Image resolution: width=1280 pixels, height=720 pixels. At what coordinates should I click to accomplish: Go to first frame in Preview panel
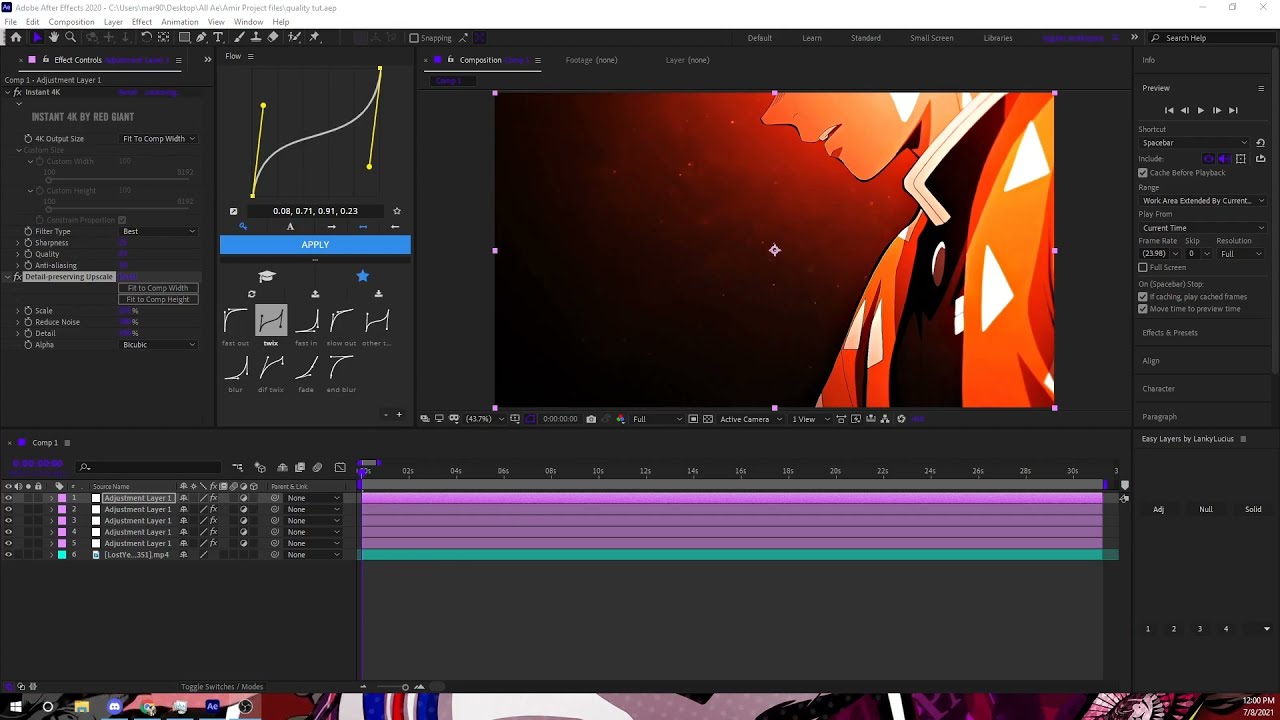(1169, 110)
